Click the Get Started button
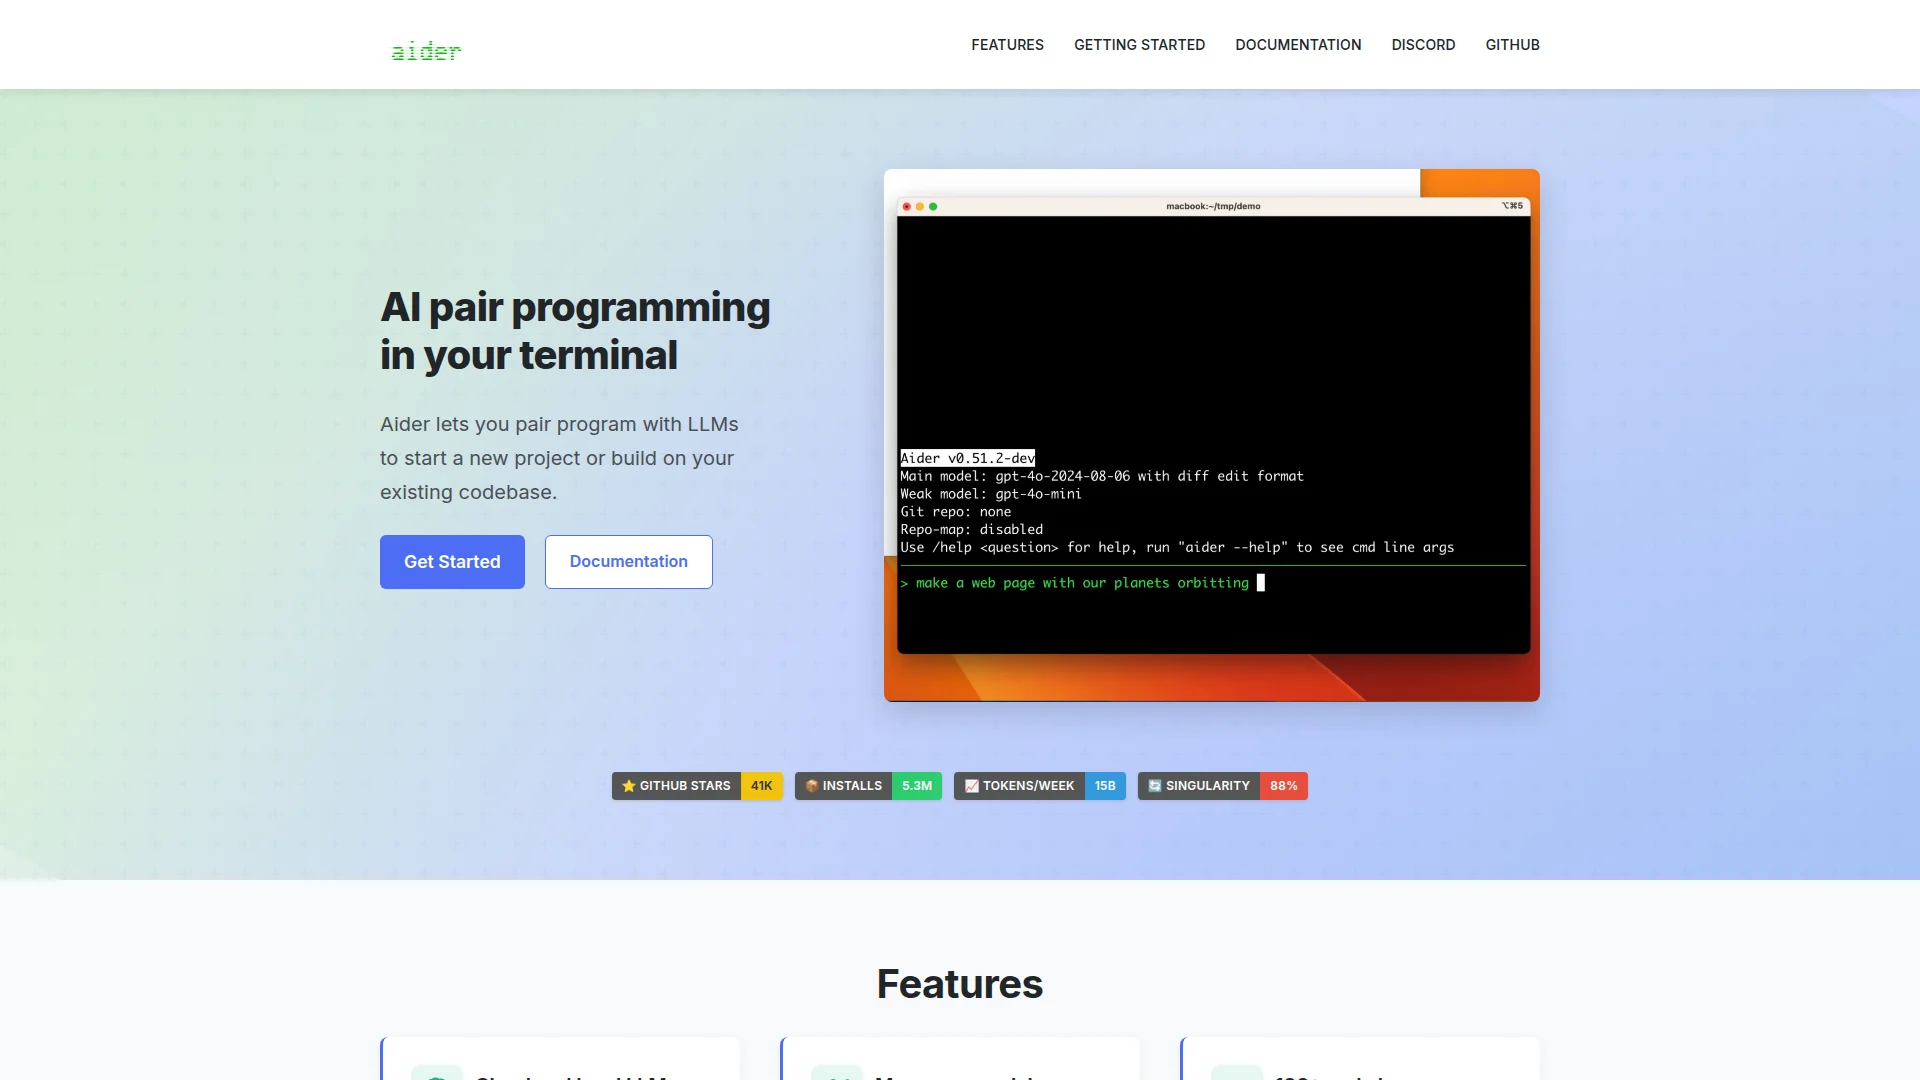 (x=451, y=562)
